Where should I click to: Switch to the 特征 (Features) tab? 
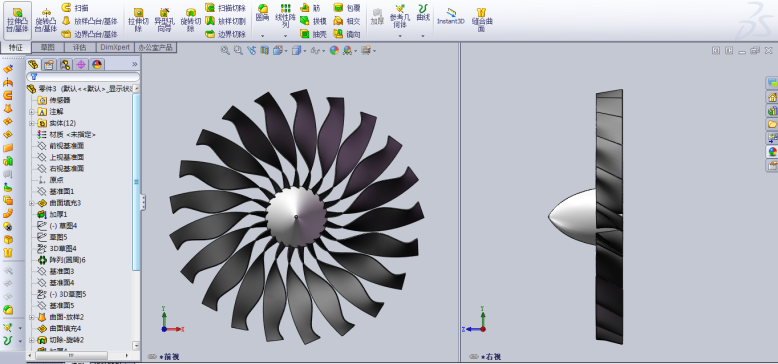tap(15, 48)
